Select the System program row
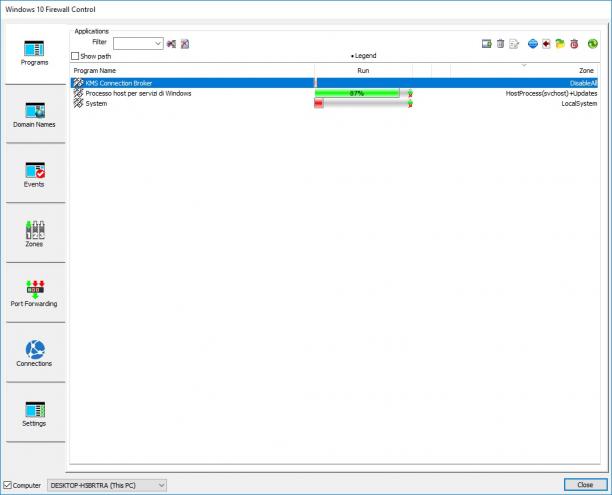 334,103
